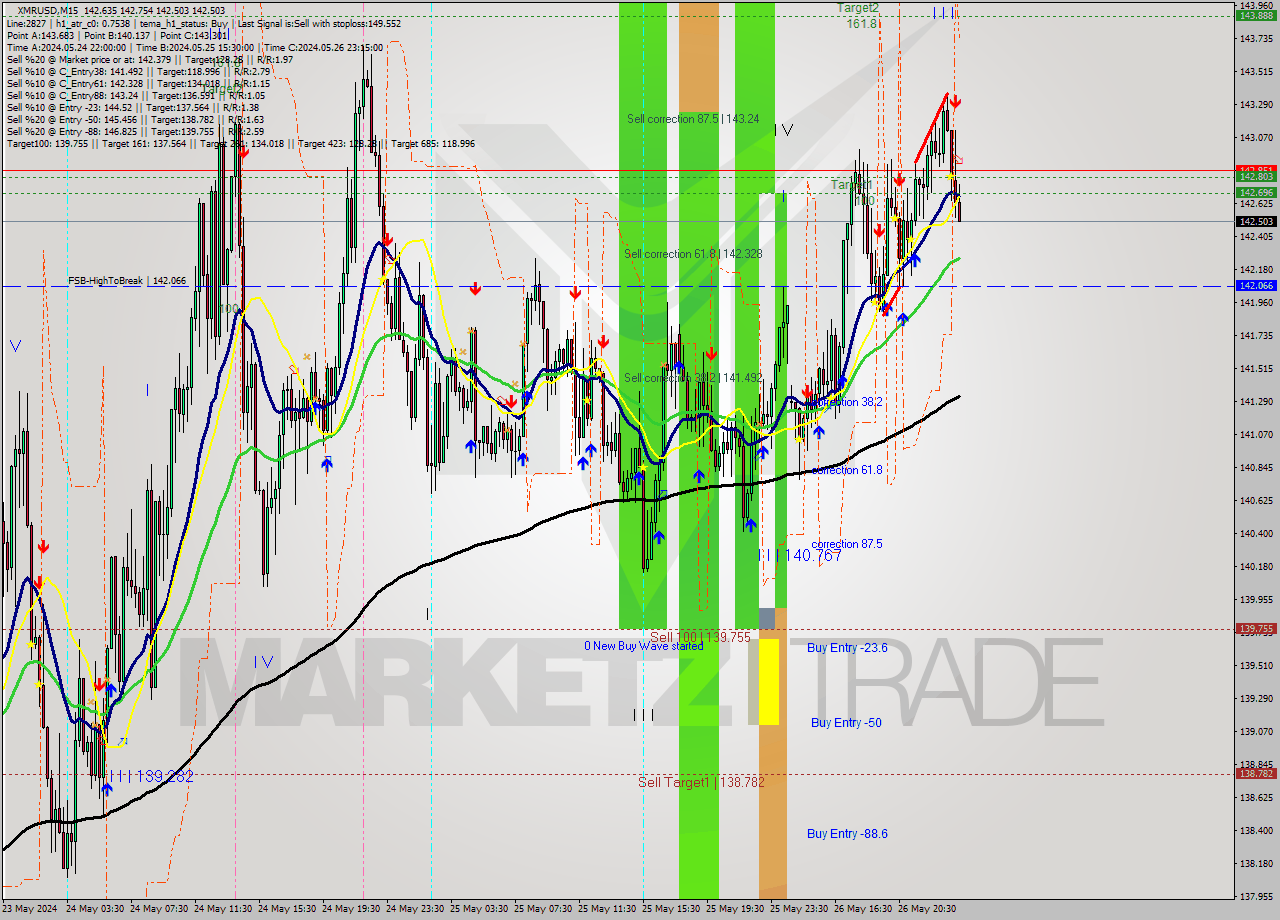
Task: Click the '26 May 20:30' time axis label
Action: (926, 909)
